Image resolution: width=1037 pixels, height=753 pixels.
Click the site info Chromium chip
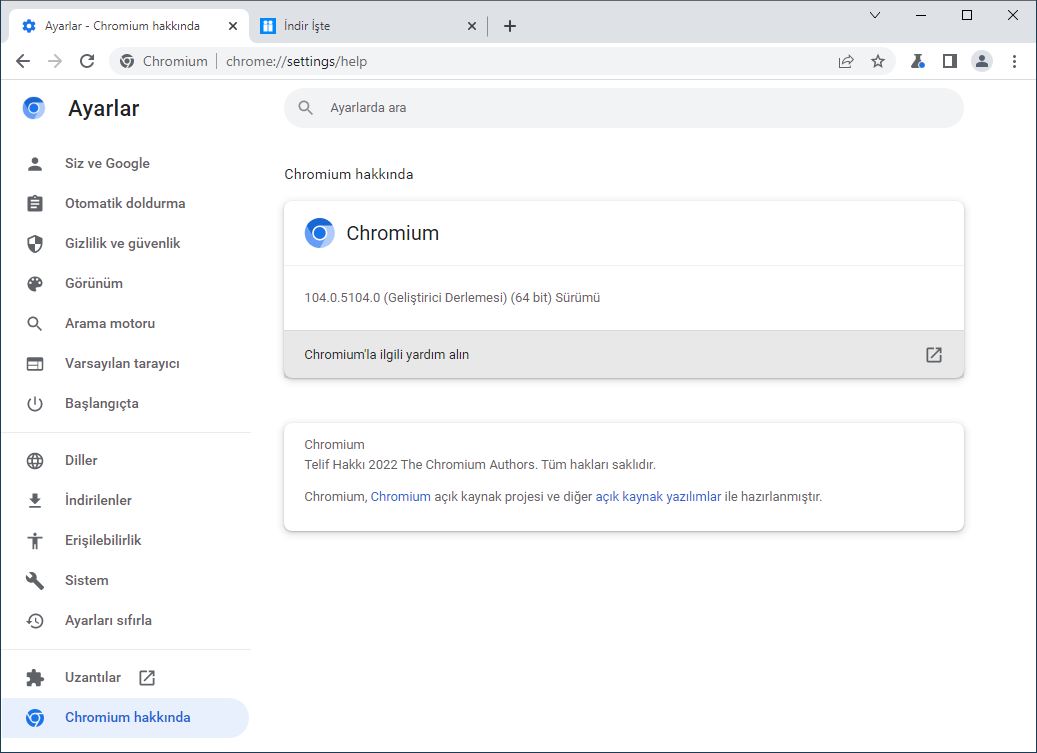163,61
